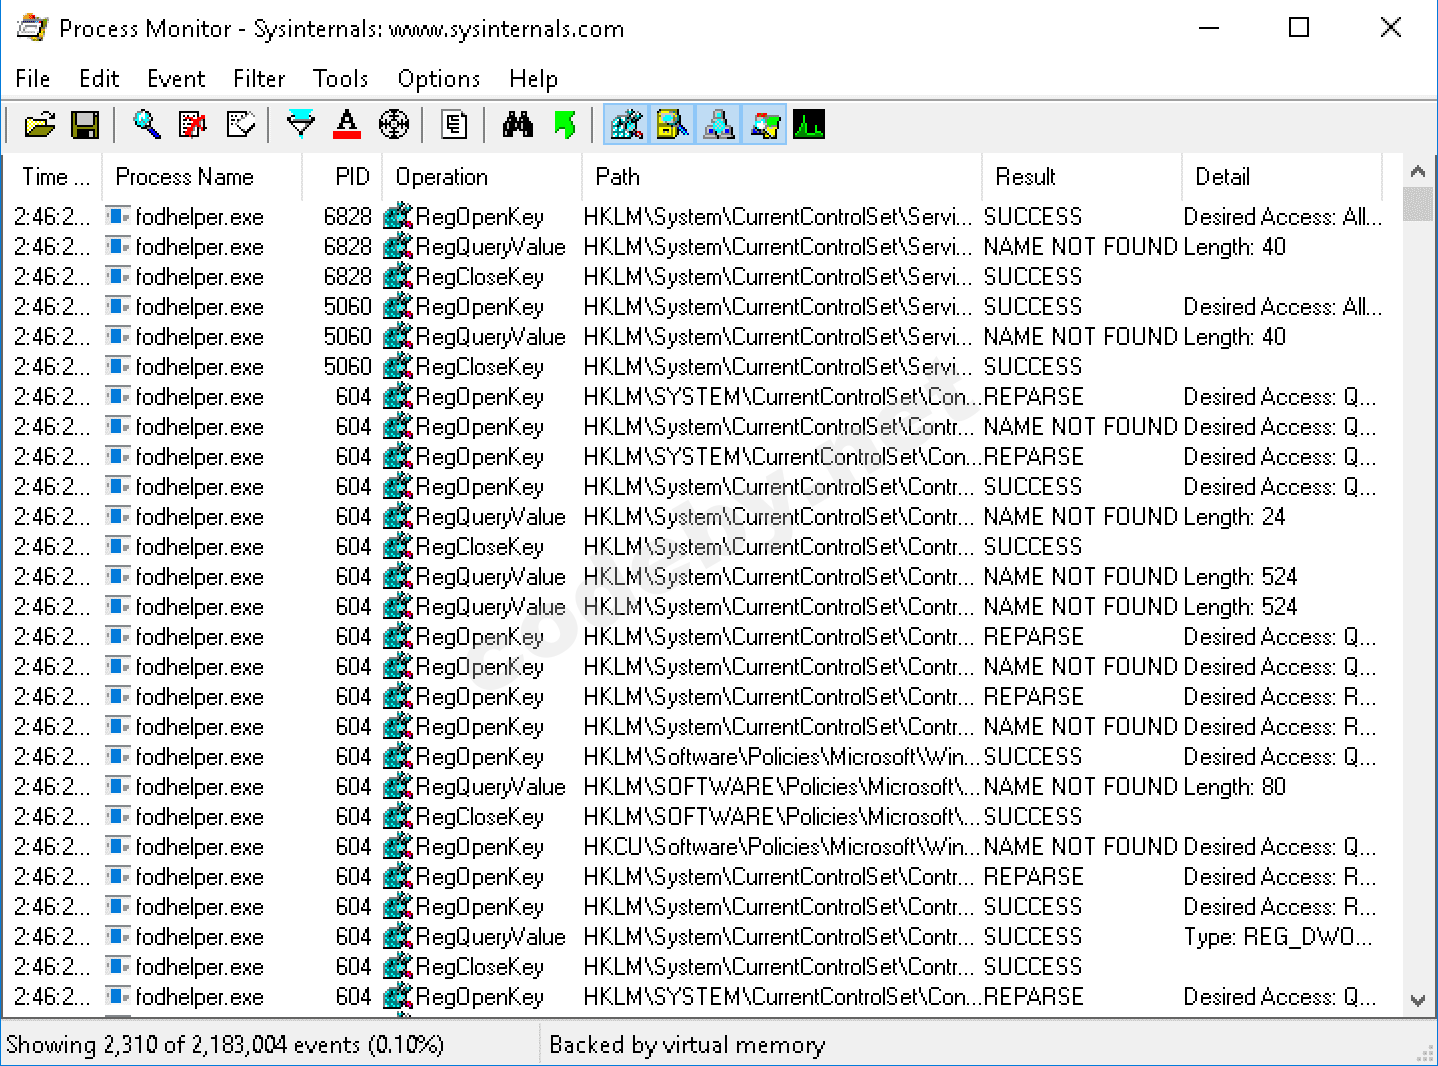Image resolution: width=1438 pixels, height=1066 pixels.
Task: Click the HKCU\Software\Policies path cell
Action: tap(782, 847)
